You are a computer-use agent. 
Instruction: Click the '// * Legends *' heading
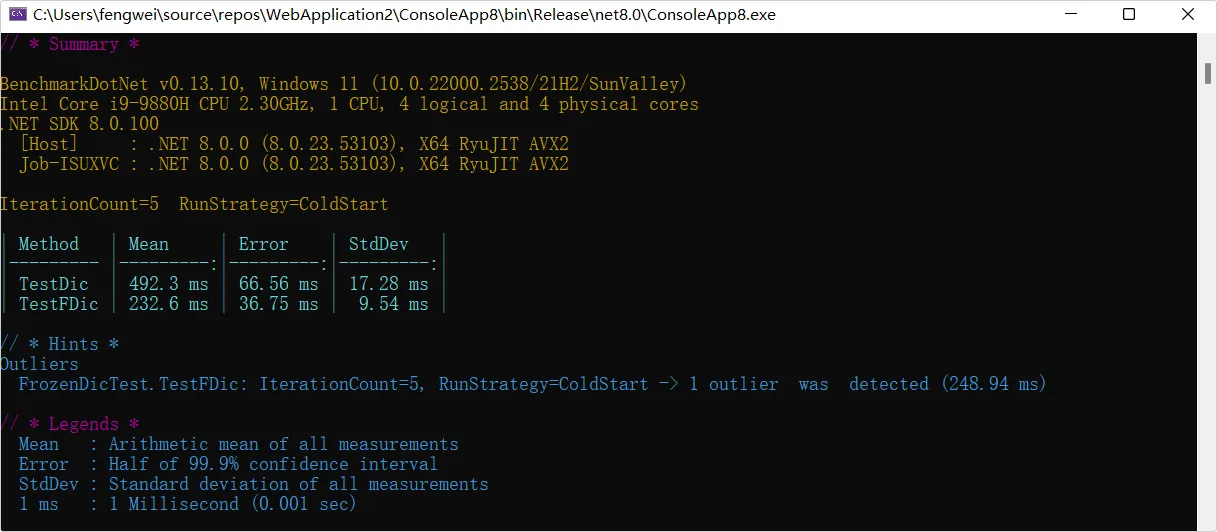click(x=70, y=424)
